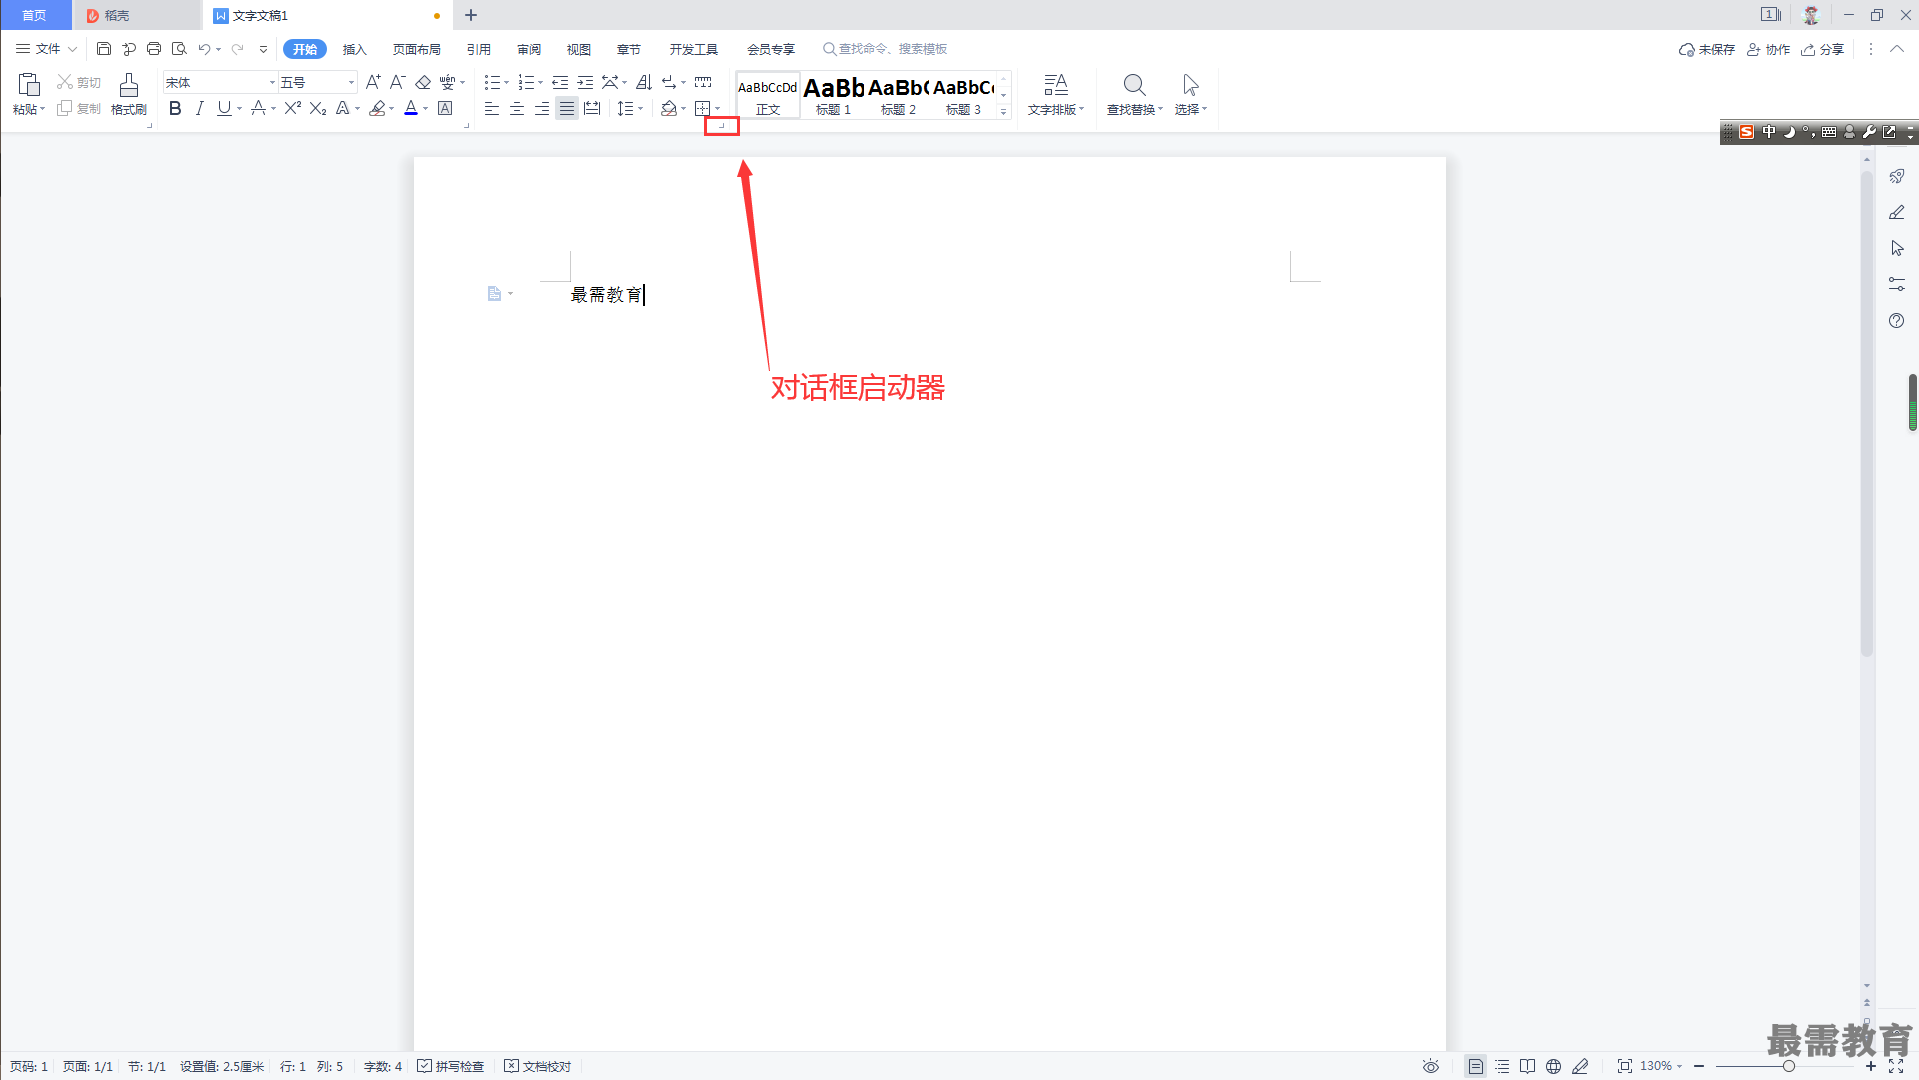Click the Print icon in quick access toolbar

154,49
